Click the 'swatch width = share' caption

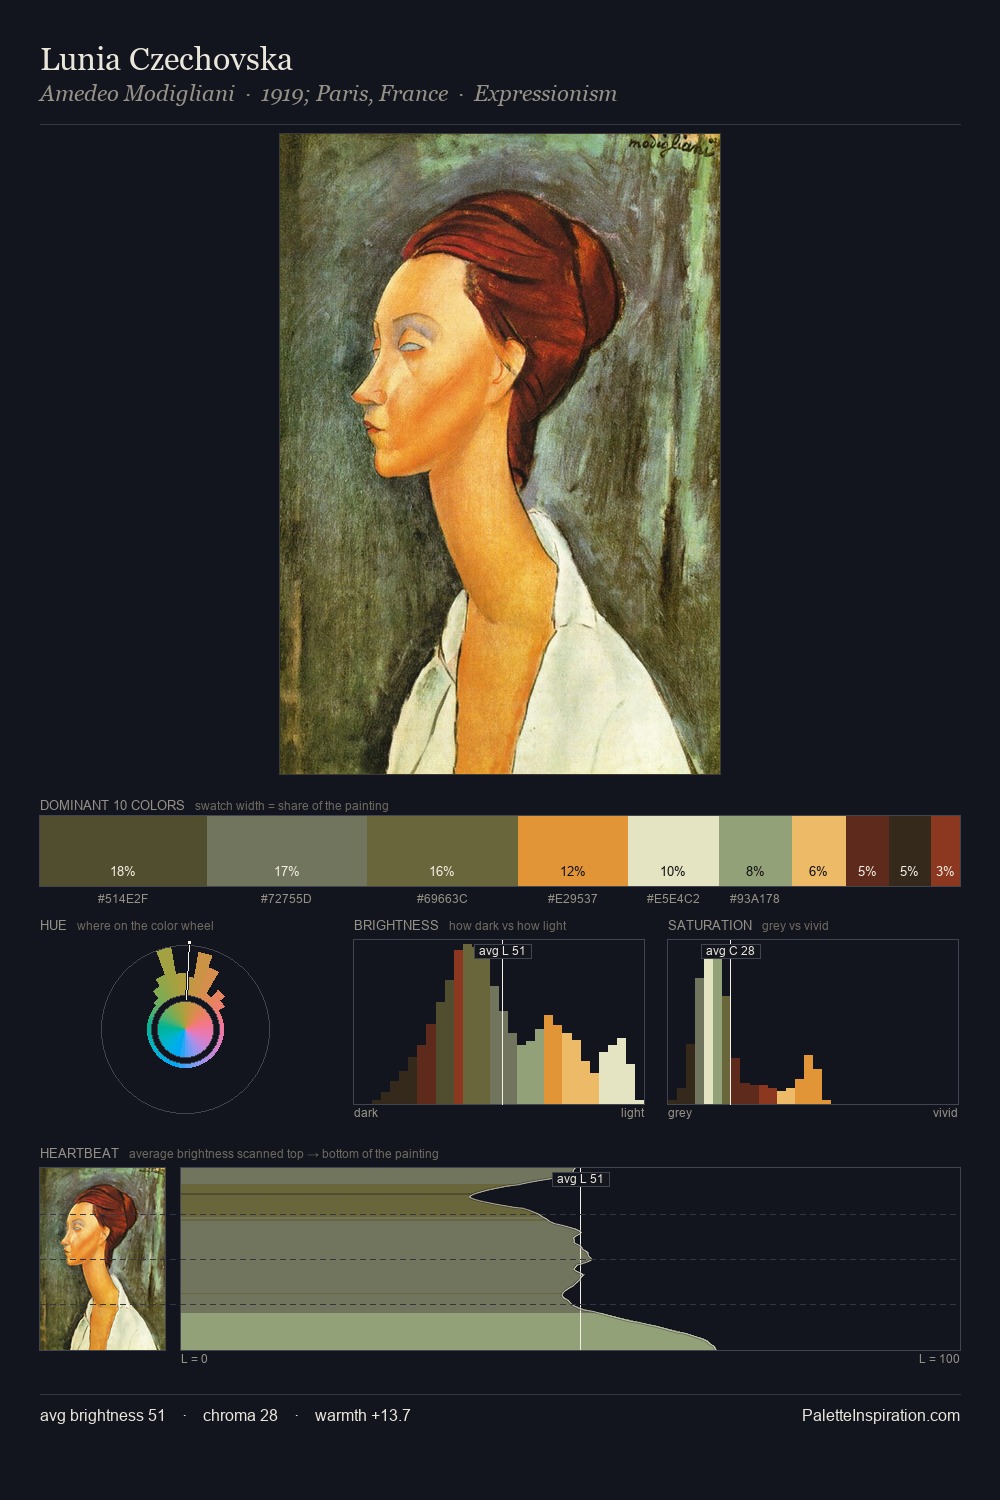pos(292,806)
